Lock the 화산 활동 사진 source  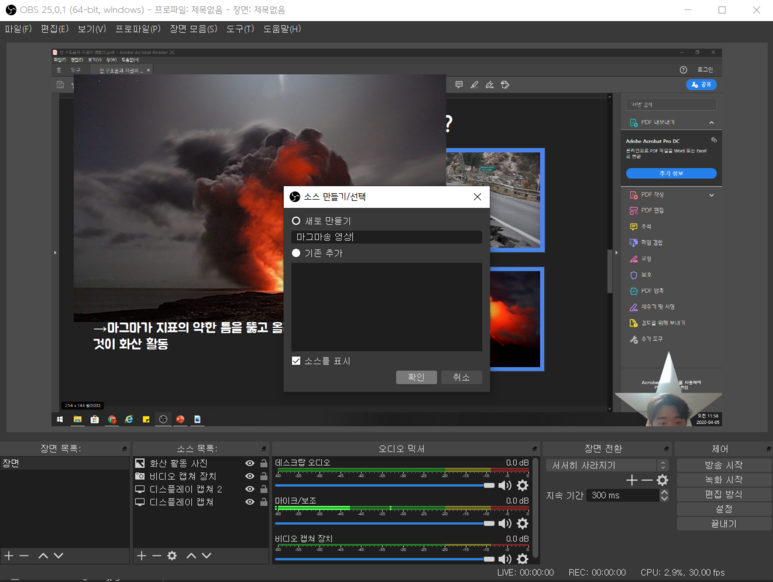click(264, 463)
